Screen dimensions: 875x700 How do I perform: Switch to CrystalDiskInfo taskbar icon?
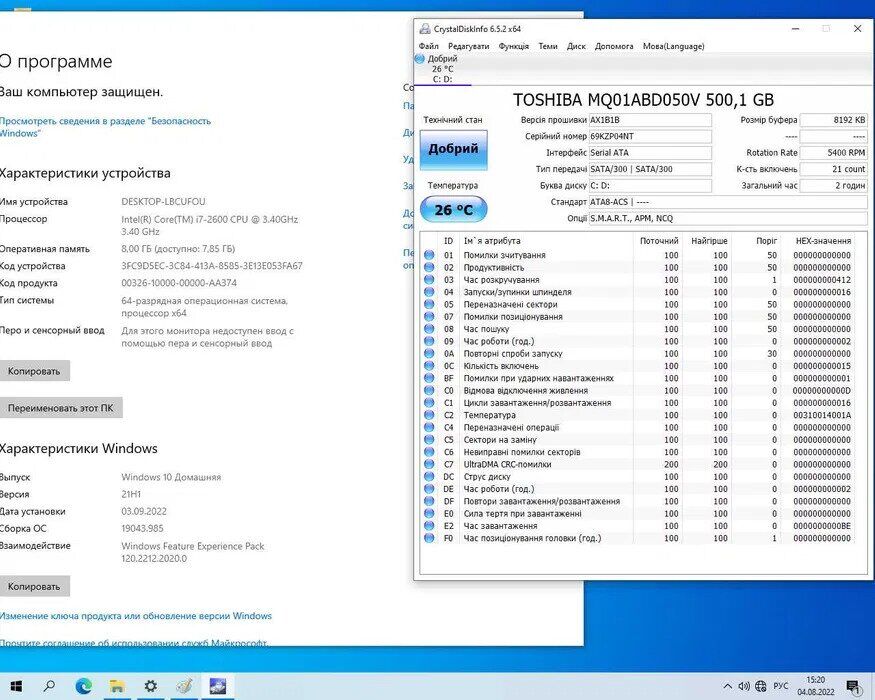pos(217,685)
